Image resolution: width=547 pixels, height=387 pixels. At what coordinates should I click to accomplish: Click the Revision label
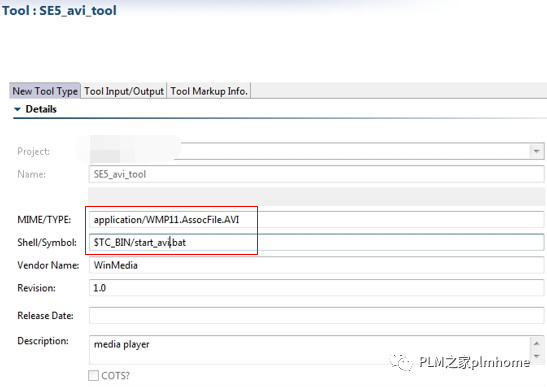point(36,288)
